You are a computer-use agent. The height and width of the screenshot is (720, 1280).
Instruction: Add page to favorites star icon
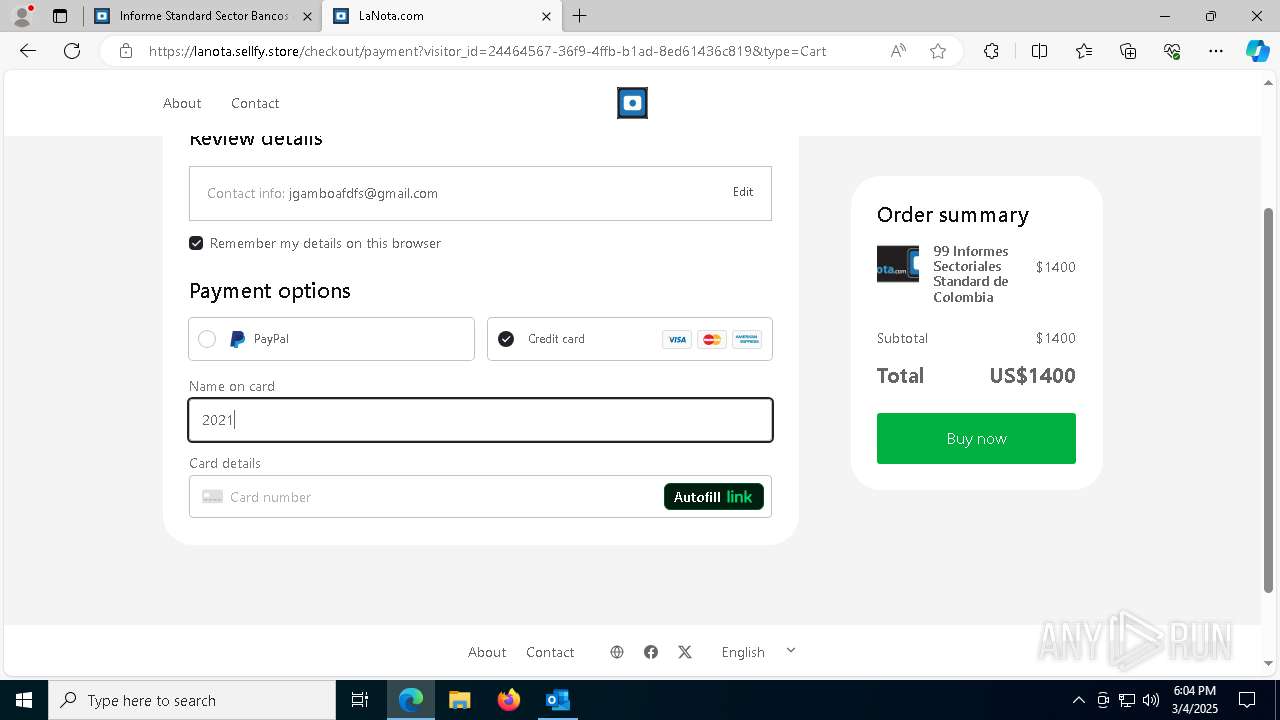coord(938,51)
